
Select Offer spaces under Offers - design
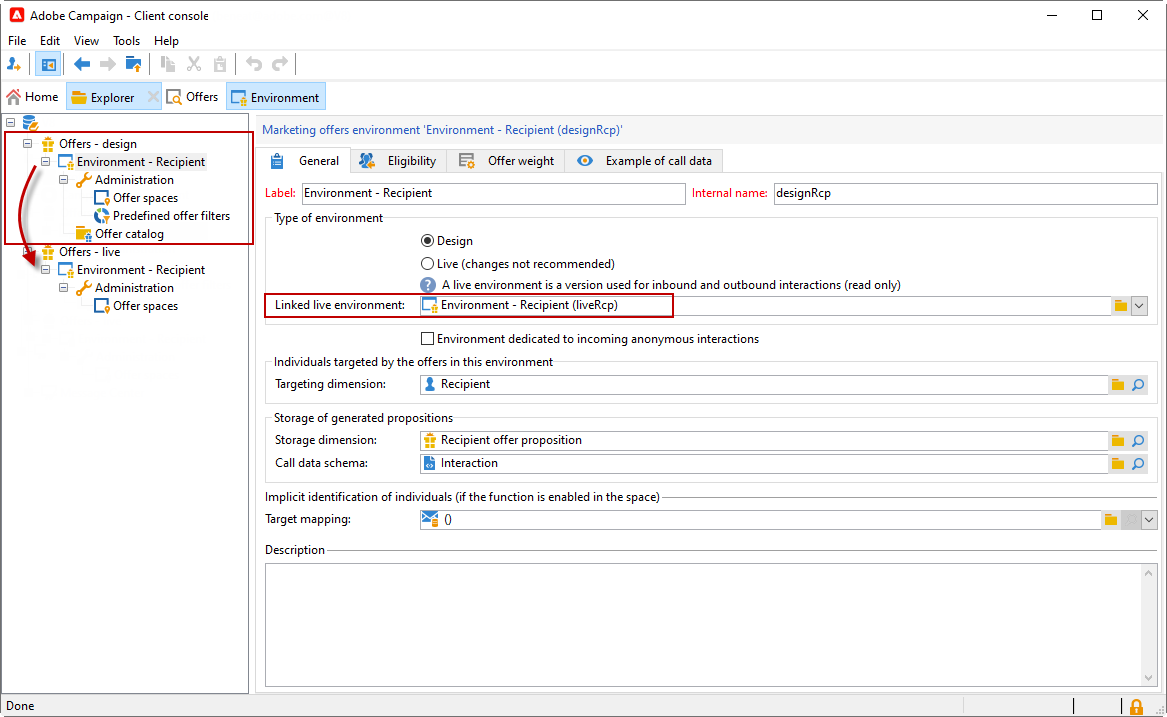(145, 198)
